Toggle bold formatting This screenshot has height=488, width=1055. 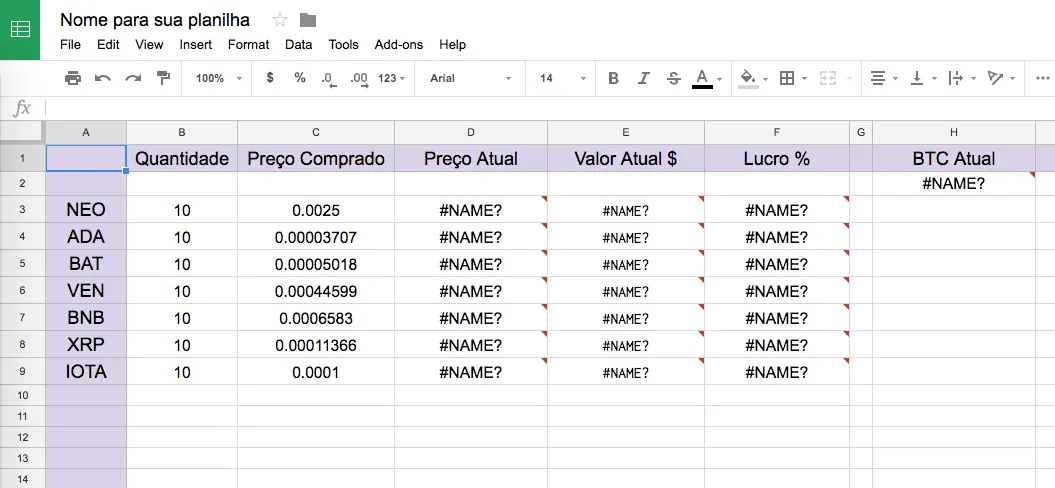[x=613, y=78]
